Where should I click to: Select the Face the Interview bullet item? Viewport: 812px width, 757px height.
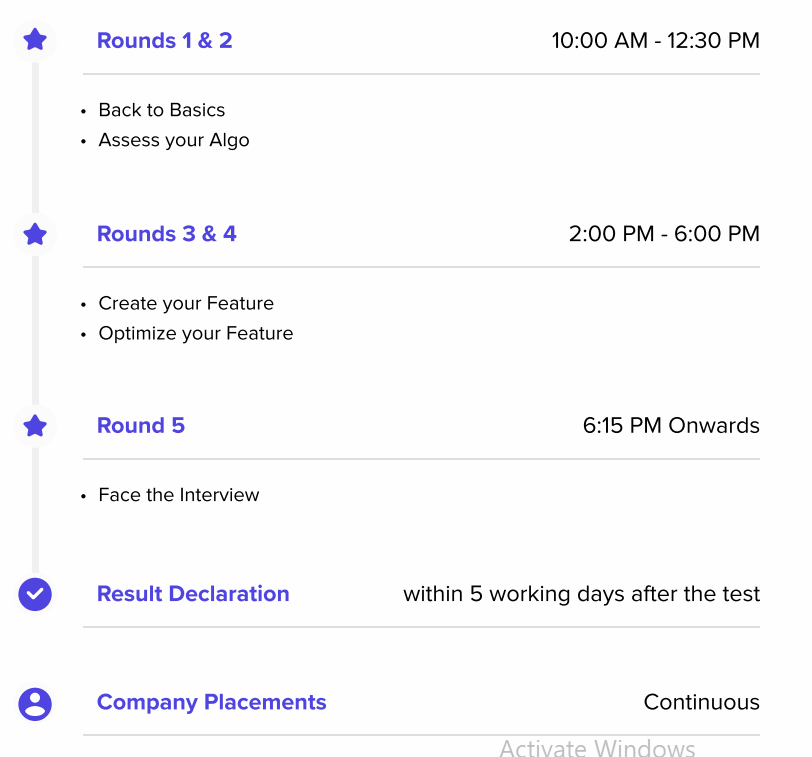pos(179,494)
